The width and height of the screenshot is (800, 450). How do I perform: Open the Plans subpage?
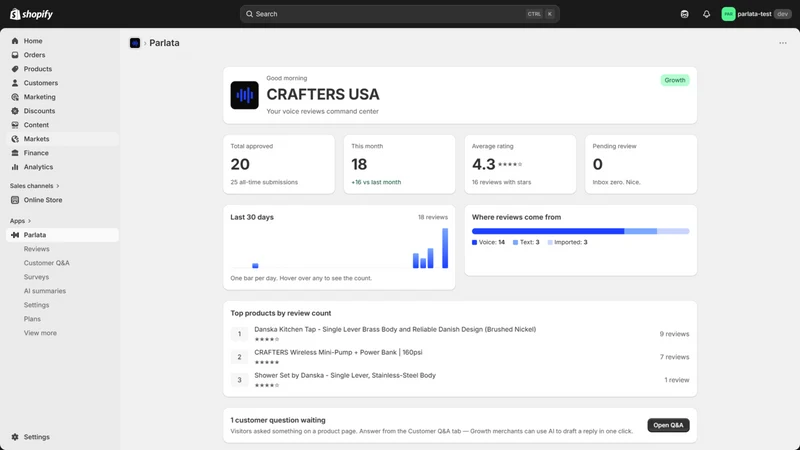click(32, 319)
